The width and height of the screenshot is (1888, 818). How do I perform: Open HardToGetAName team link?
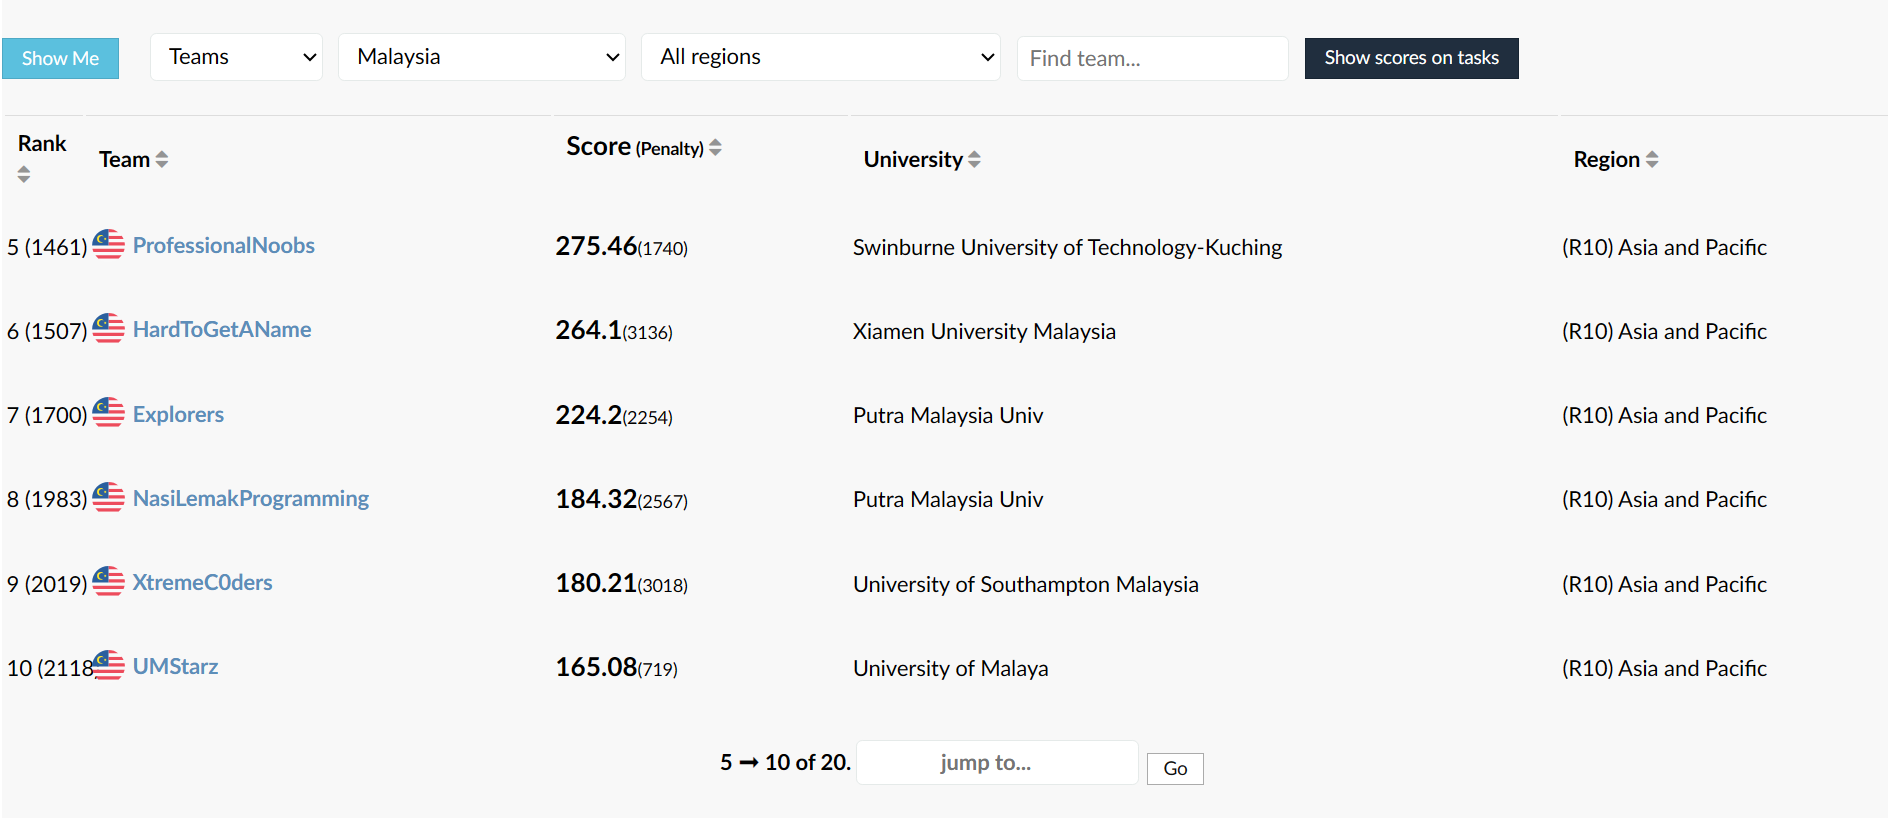click(x=222, y=329)
